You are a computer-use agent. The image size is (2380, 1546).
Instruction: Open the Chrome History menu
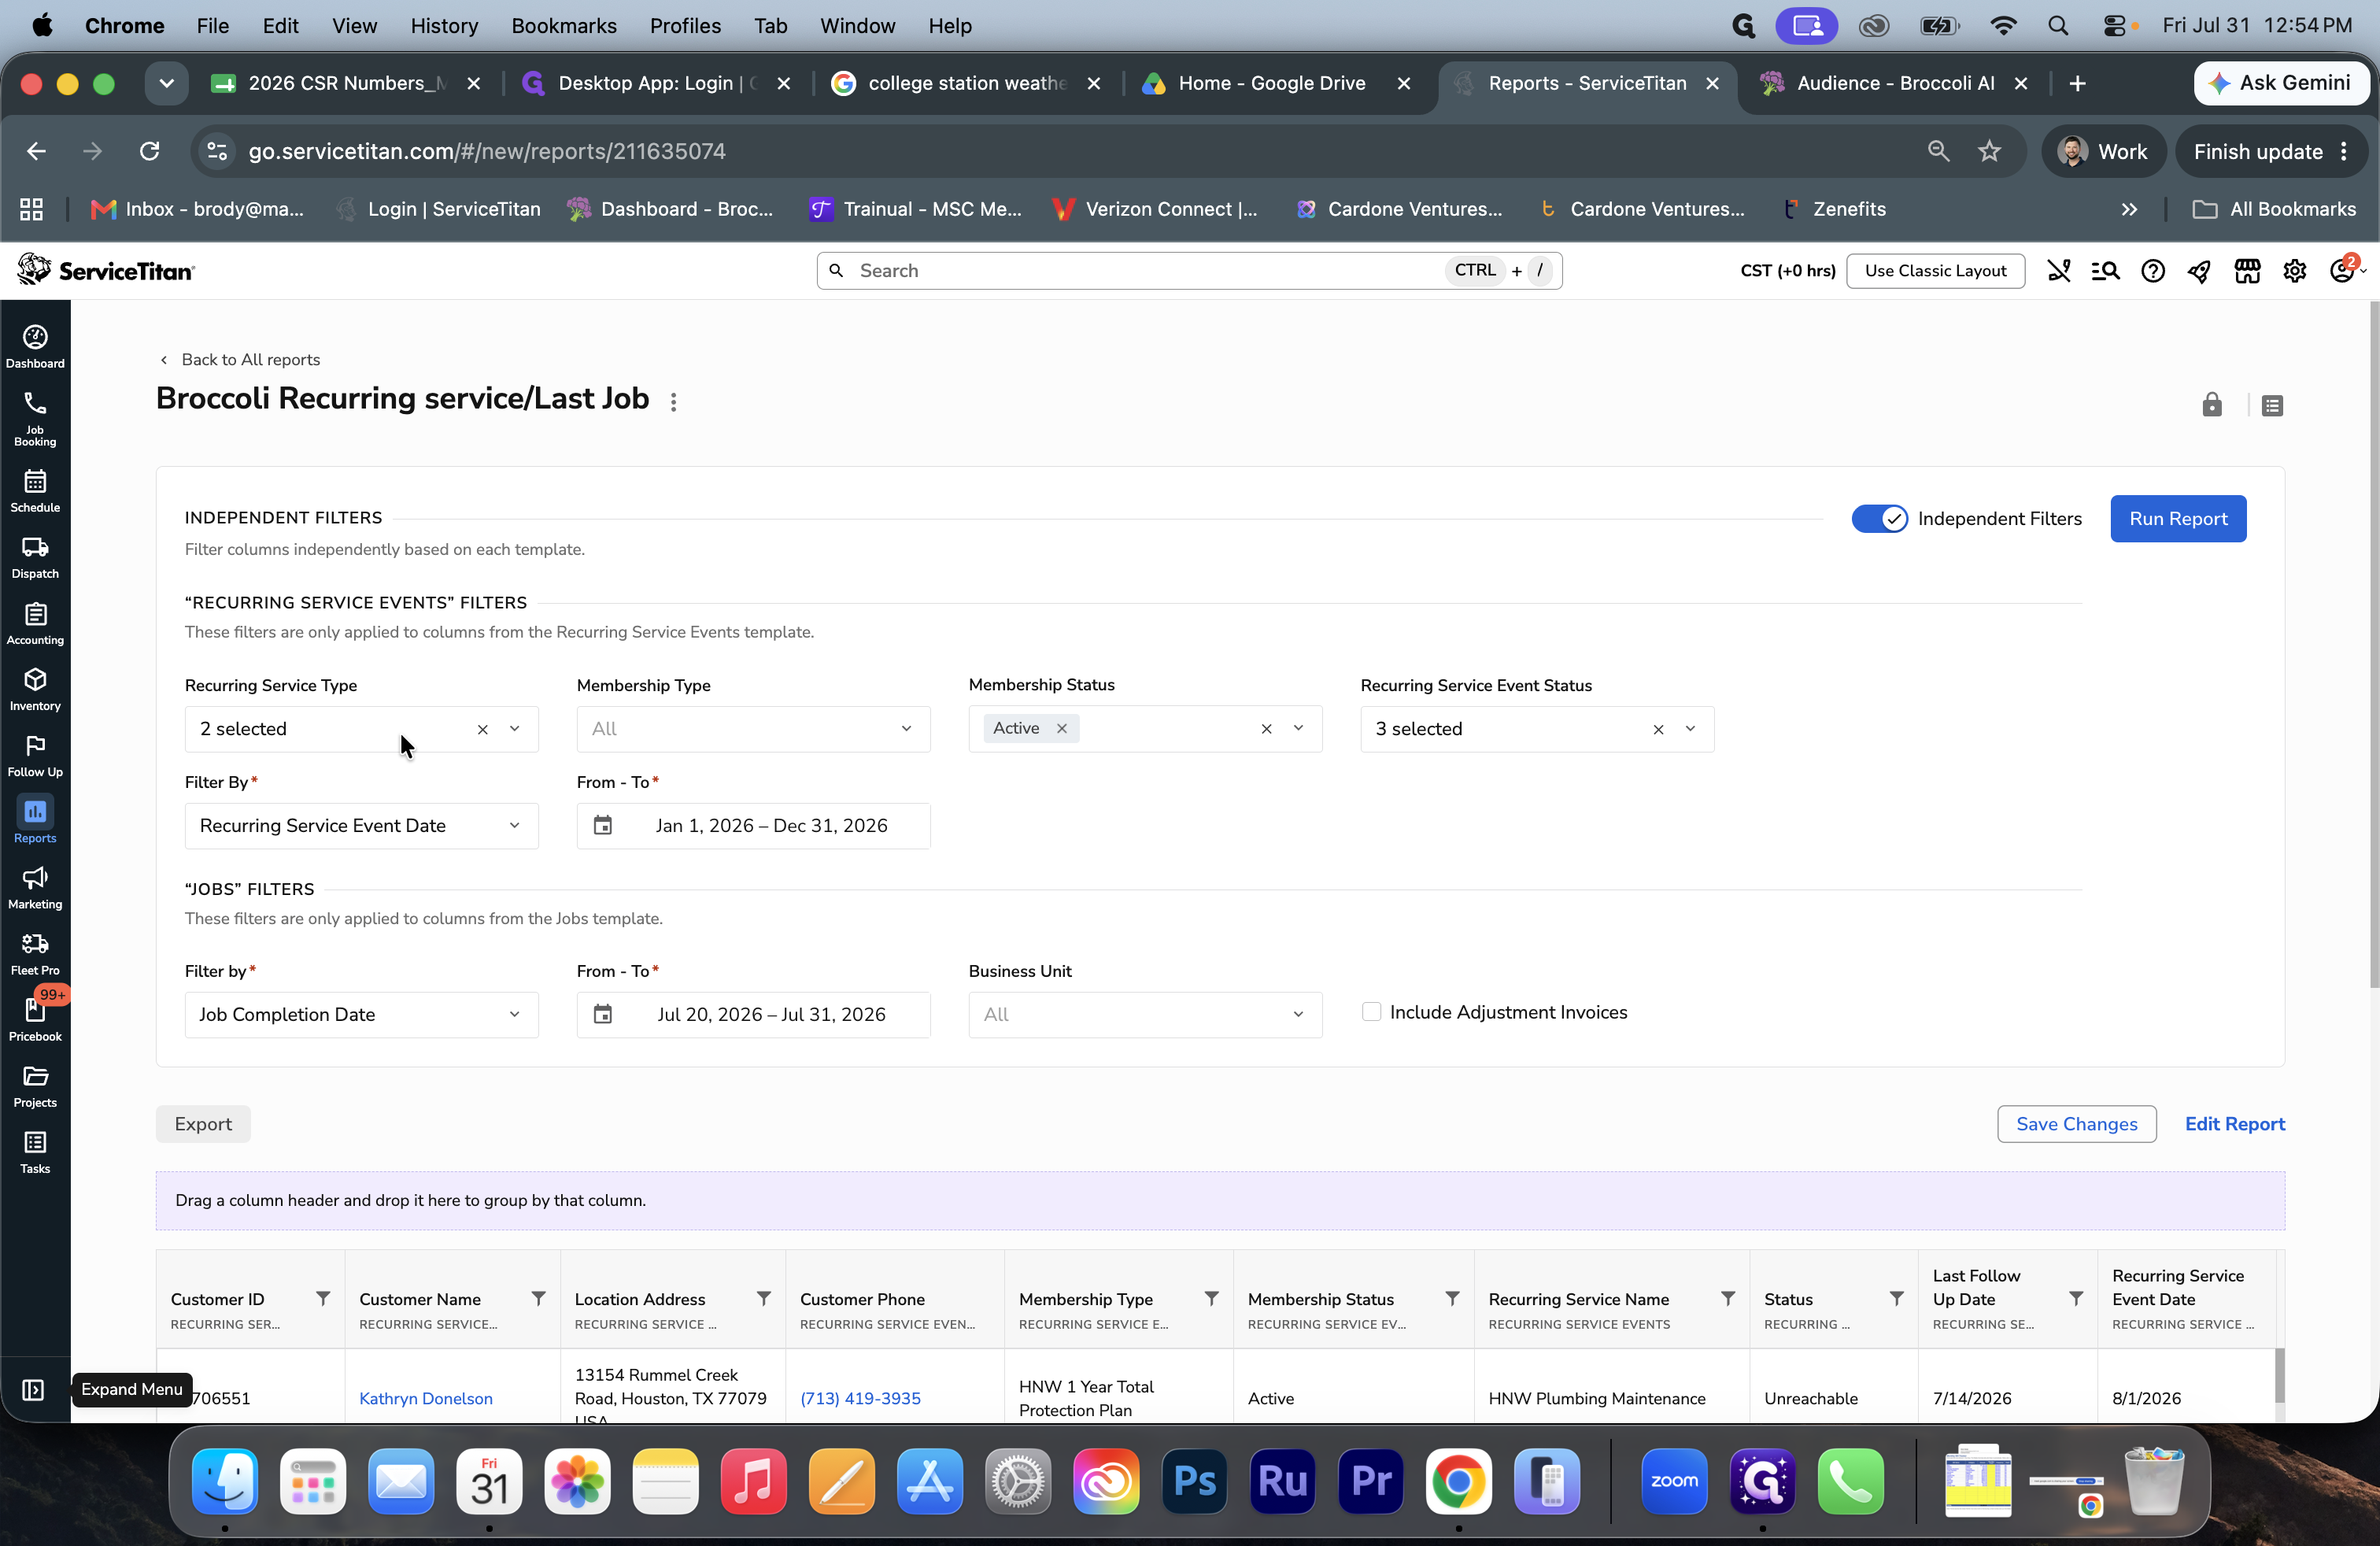point(443,26)
